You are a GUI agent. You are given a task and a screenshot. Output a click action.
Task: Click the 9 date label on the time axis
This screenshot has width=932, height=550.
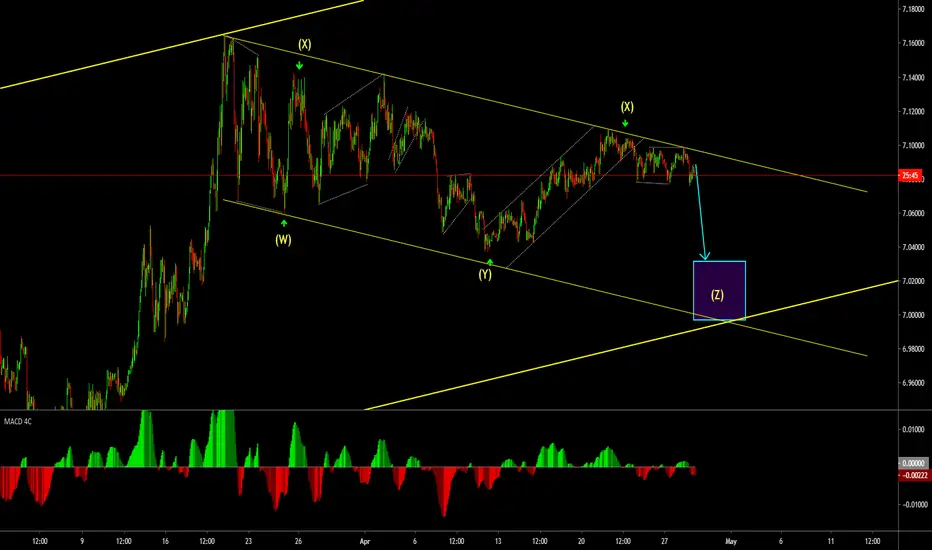tap(82, 542)
